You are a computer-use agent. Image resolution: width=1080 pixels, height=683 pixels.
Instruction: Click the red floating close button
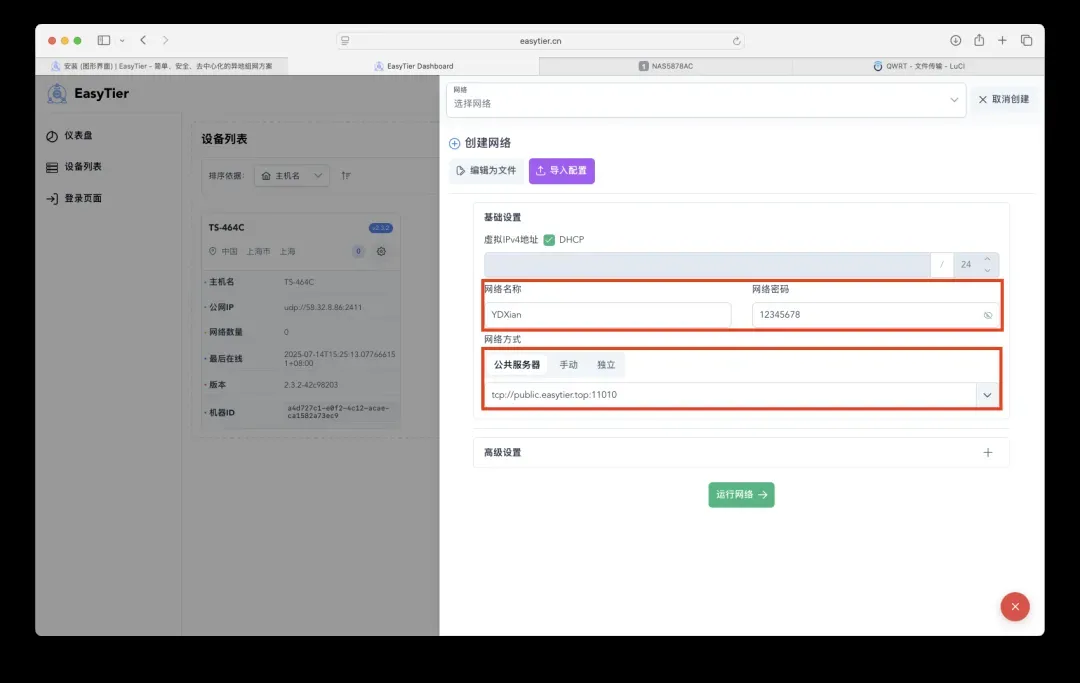(1015, 606)
